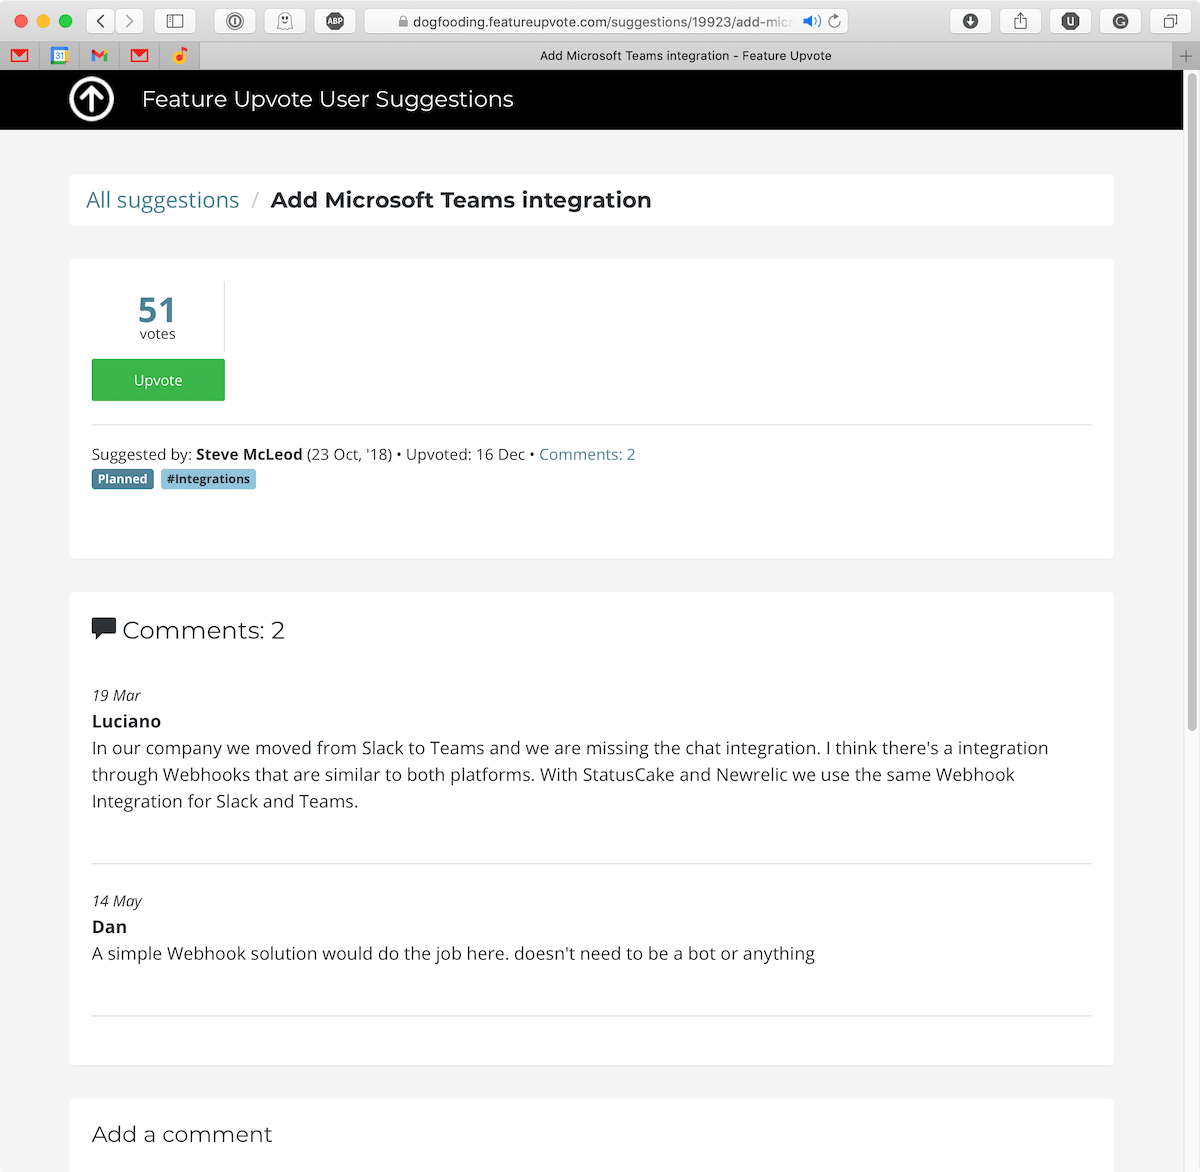Image resolution: width=1200 pixels, height=1172 pixels.
Task: Open the orange music pinned tab
Action: [180, 56]
